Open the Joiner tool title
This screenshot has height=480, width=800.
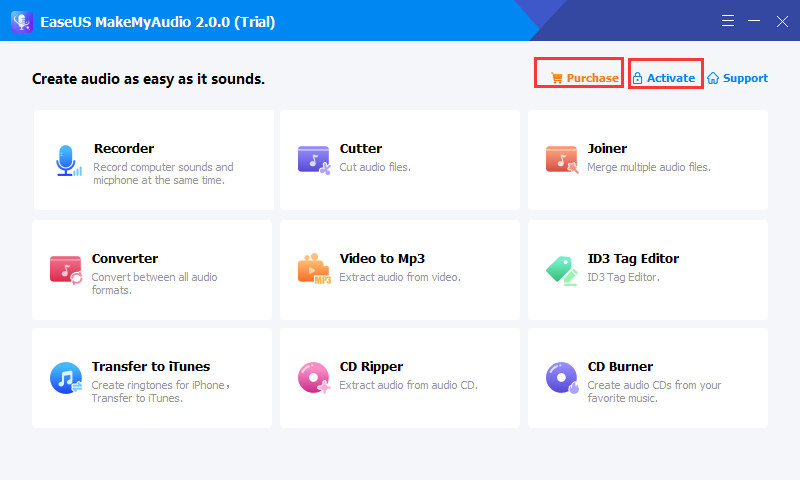click(607, 148)
